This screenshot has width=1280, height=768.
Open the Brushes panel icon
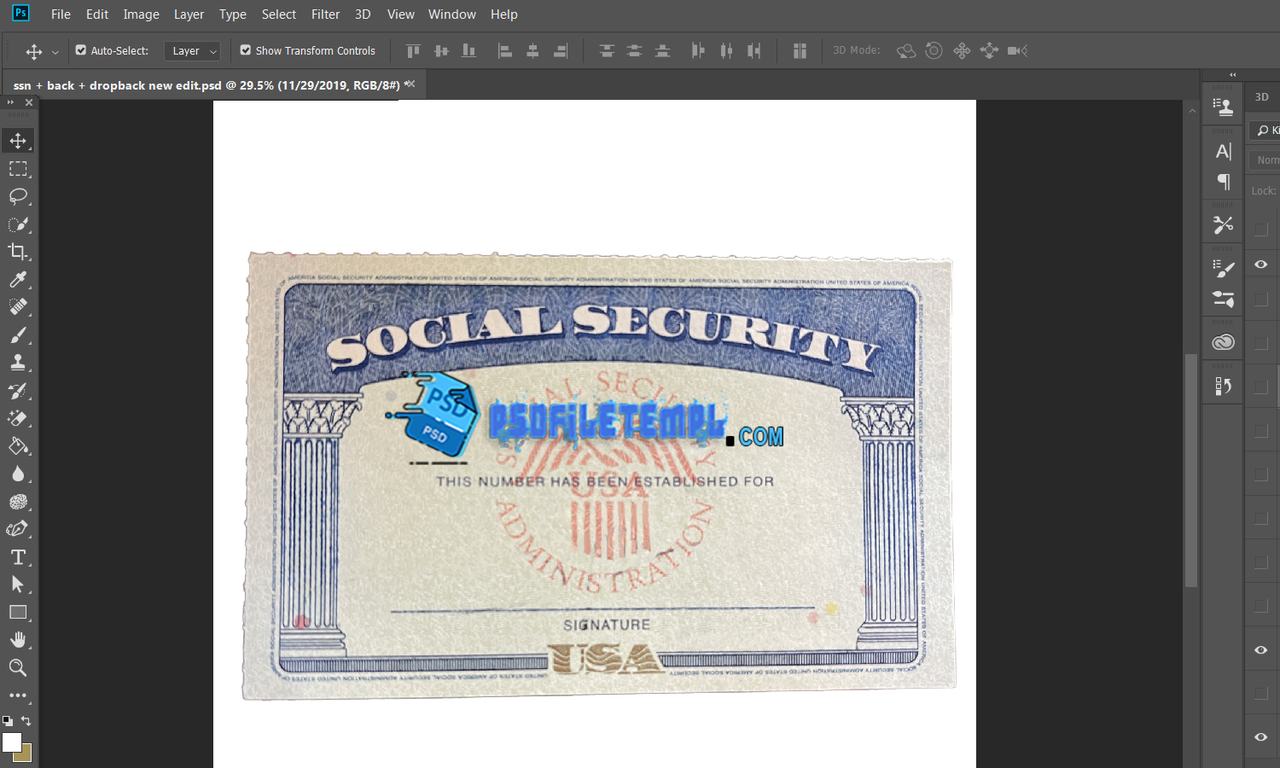click(1223, 298)
